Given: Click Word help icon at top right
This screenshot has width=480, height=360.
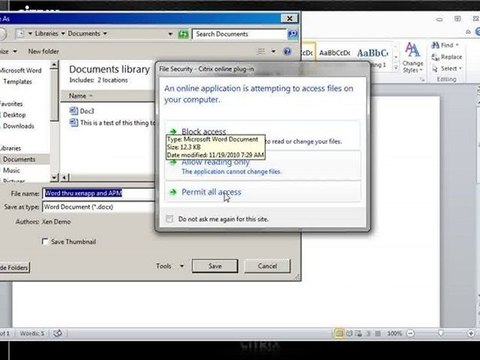Looking at the screenshot, I should pyautogui.click(x=477, y=32).
